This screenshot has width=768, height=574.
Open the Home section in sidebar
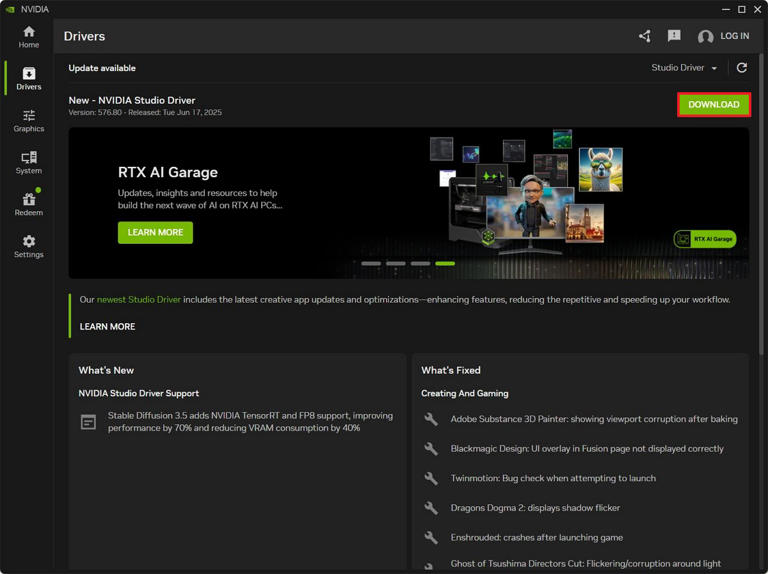tap(28, 37)
